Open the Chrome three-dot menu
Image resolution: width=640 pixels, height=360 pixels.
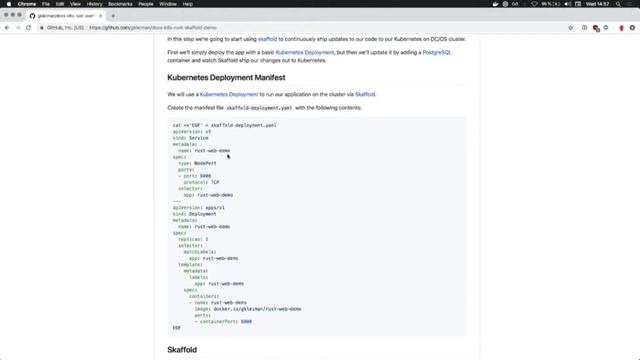tap(632, 28)
